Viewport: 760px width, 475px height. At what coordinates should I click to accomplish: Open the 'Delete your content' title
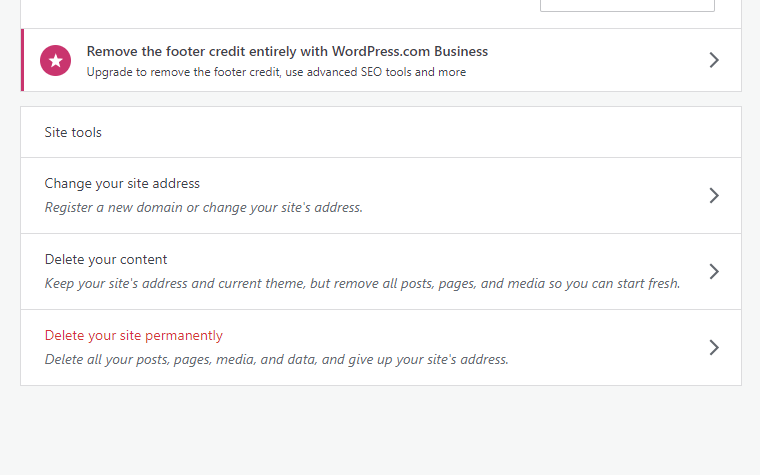click(106, 260)
